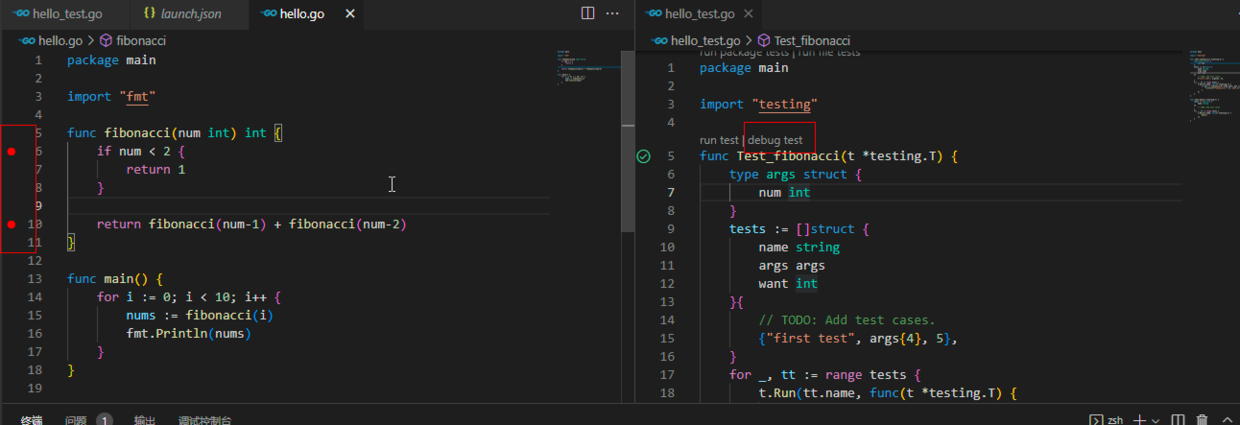Click 'package main' in hello.go
Image resolution: width=1240 pixels, height=425 pixels.
[x=111, y=60]
